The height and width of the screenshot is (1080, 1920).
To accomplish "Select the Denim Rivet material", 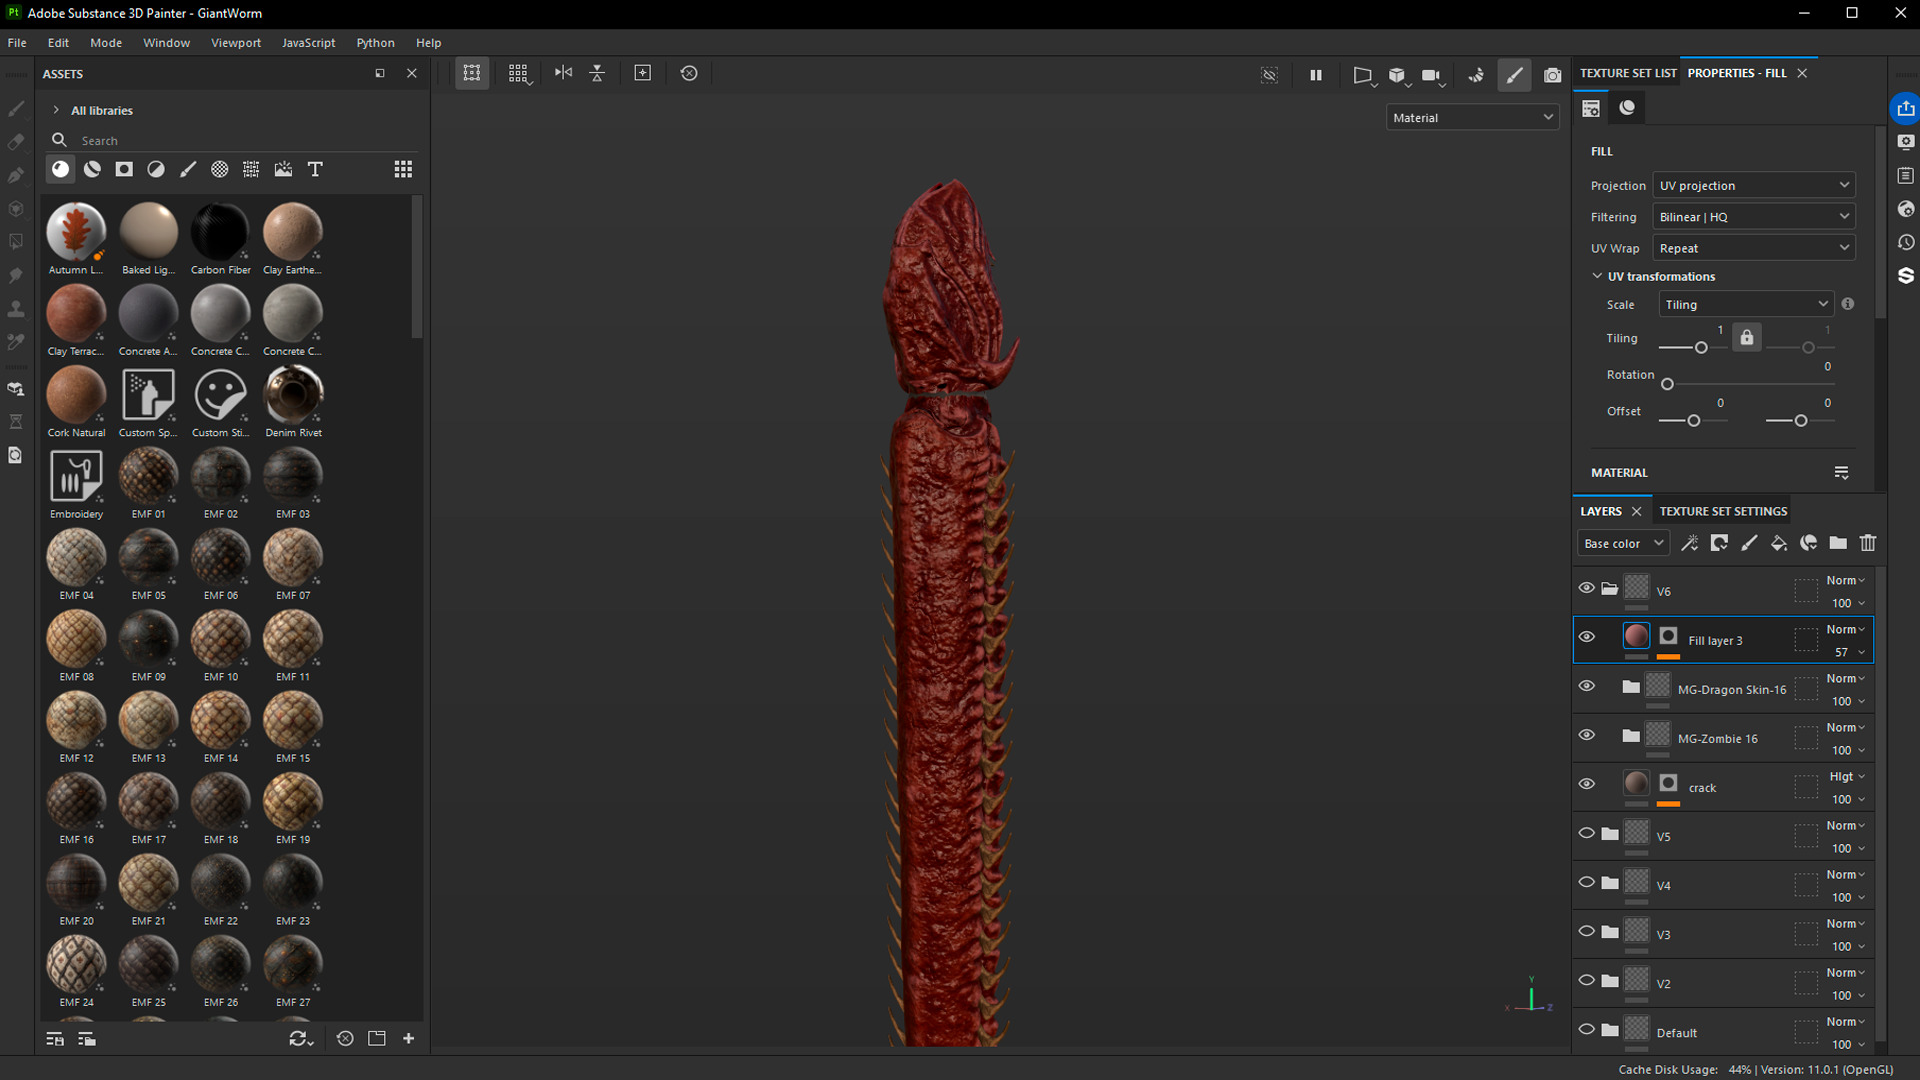I will click(293, 401).
